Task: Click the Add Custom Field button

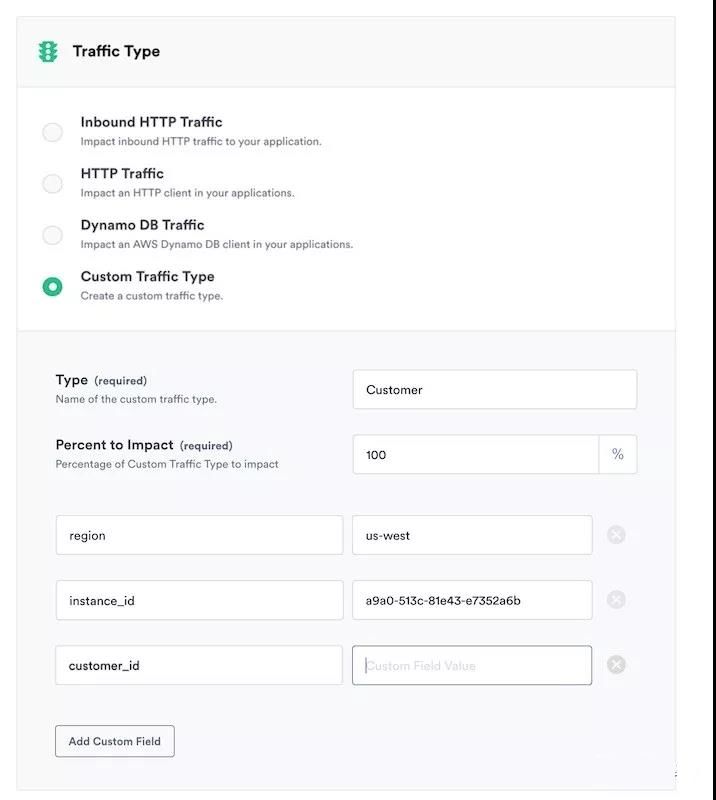Action: click(x=115, y=741)
